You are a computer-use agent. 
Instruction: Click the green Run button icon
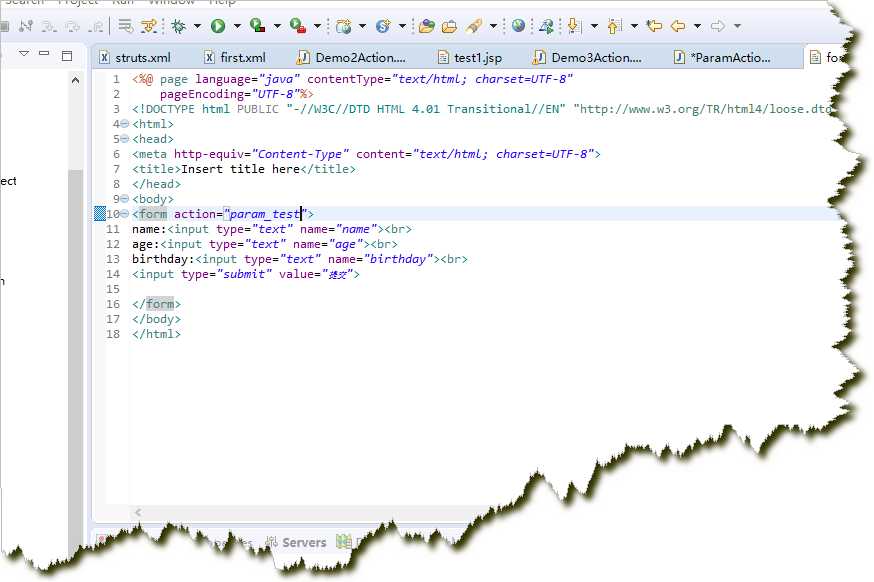[218, 26]
